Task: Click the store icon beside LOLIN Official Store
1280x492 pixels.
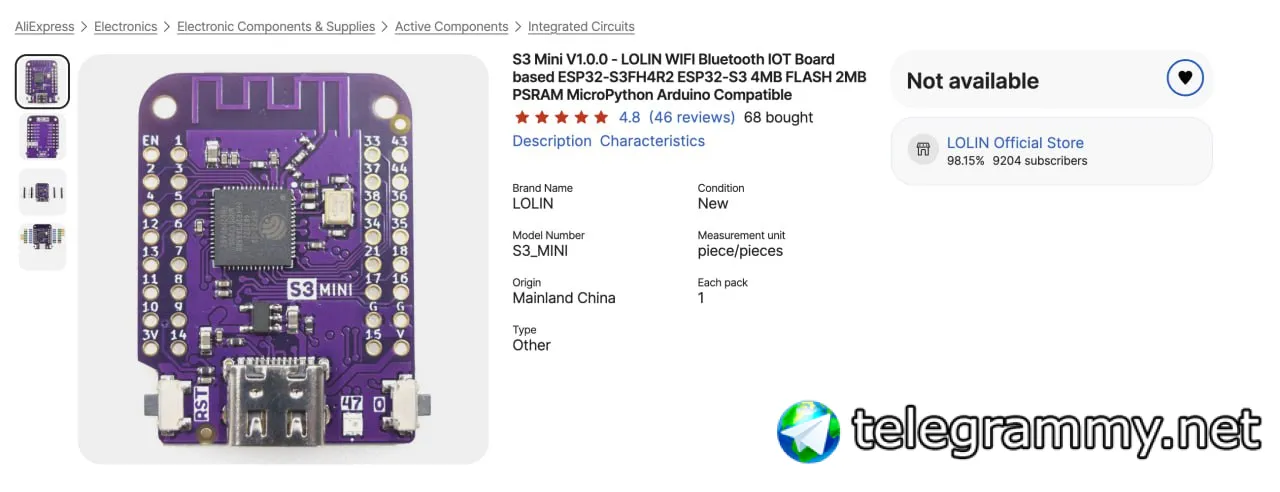Action: (x=922, y=150)
